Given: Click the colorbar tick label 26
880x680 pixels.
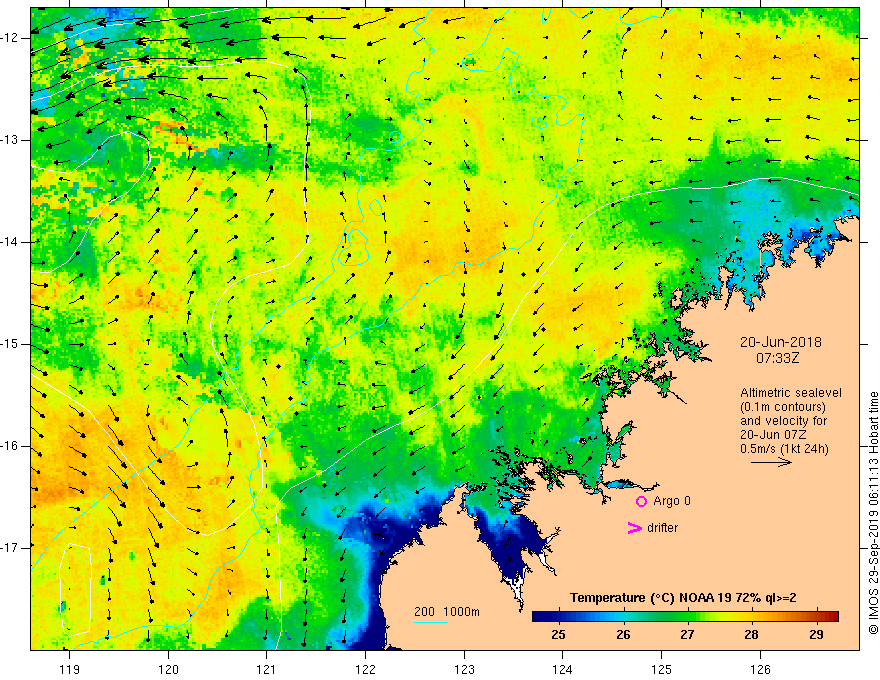Looking at the screenshot, I should [x=623, y=635].
